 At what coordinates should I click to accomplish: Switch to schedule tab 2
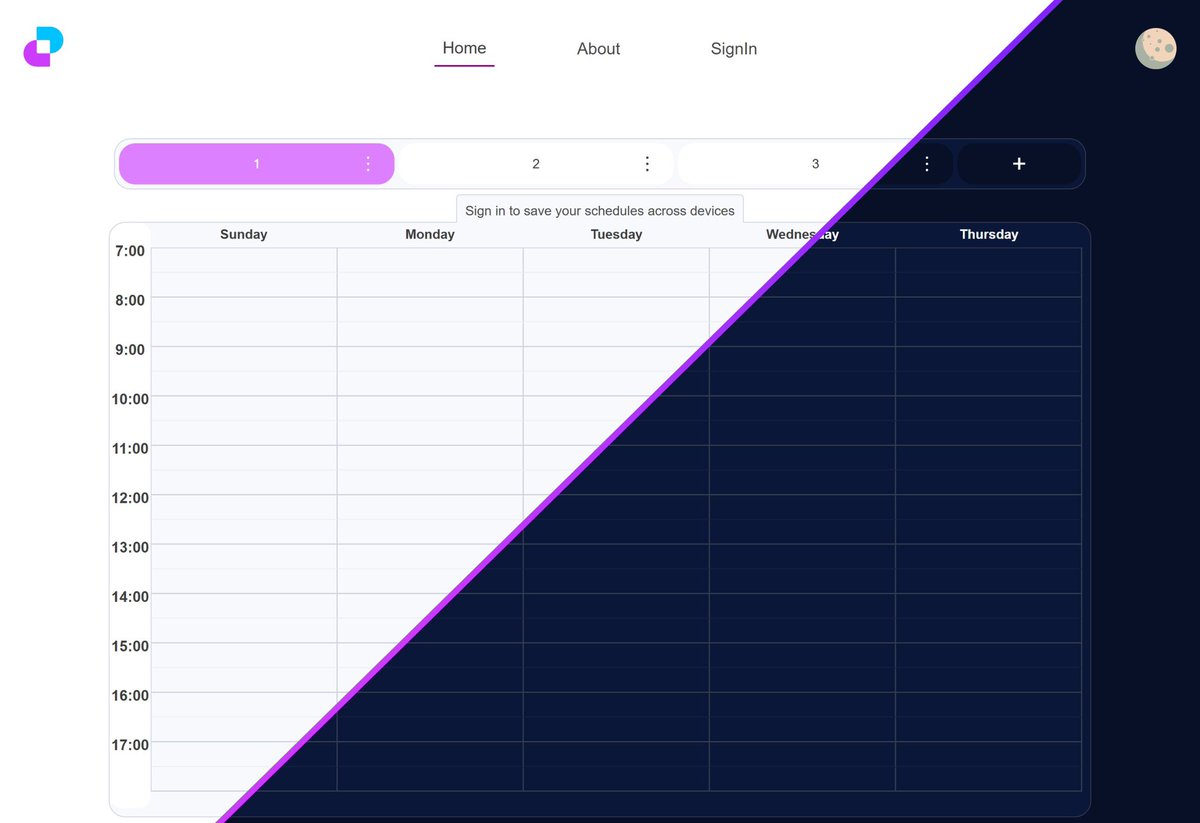coord(536,164)
